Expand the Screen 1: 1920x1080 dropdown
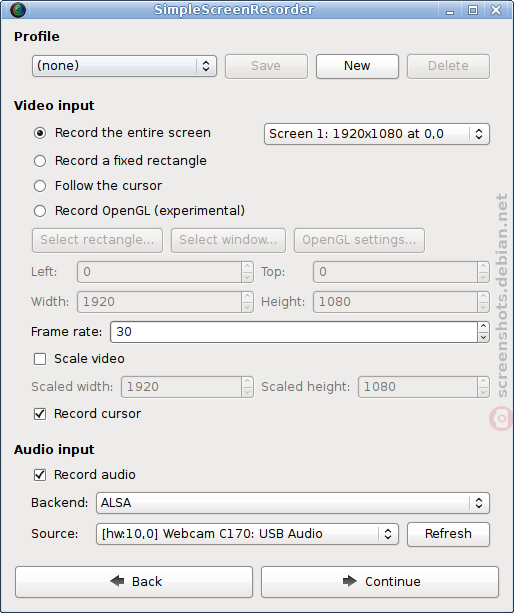The image size is (514, 613). [377, 134]
